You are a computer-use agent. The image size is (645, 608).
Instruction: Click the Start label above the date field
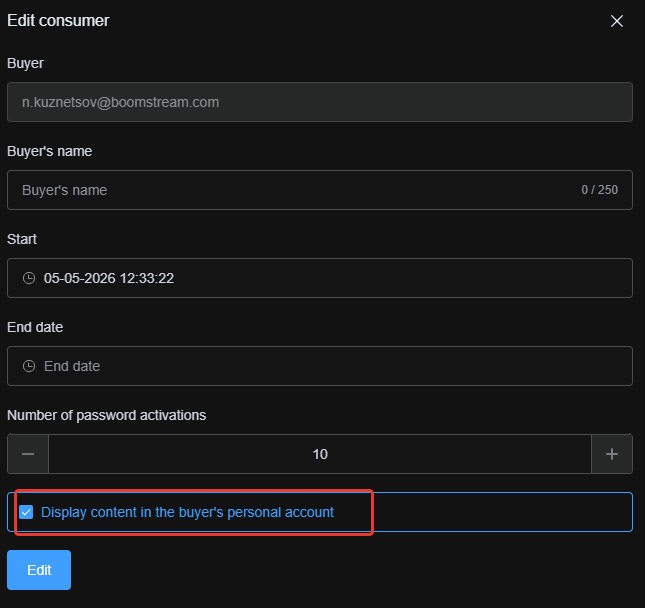click(22, 239)
